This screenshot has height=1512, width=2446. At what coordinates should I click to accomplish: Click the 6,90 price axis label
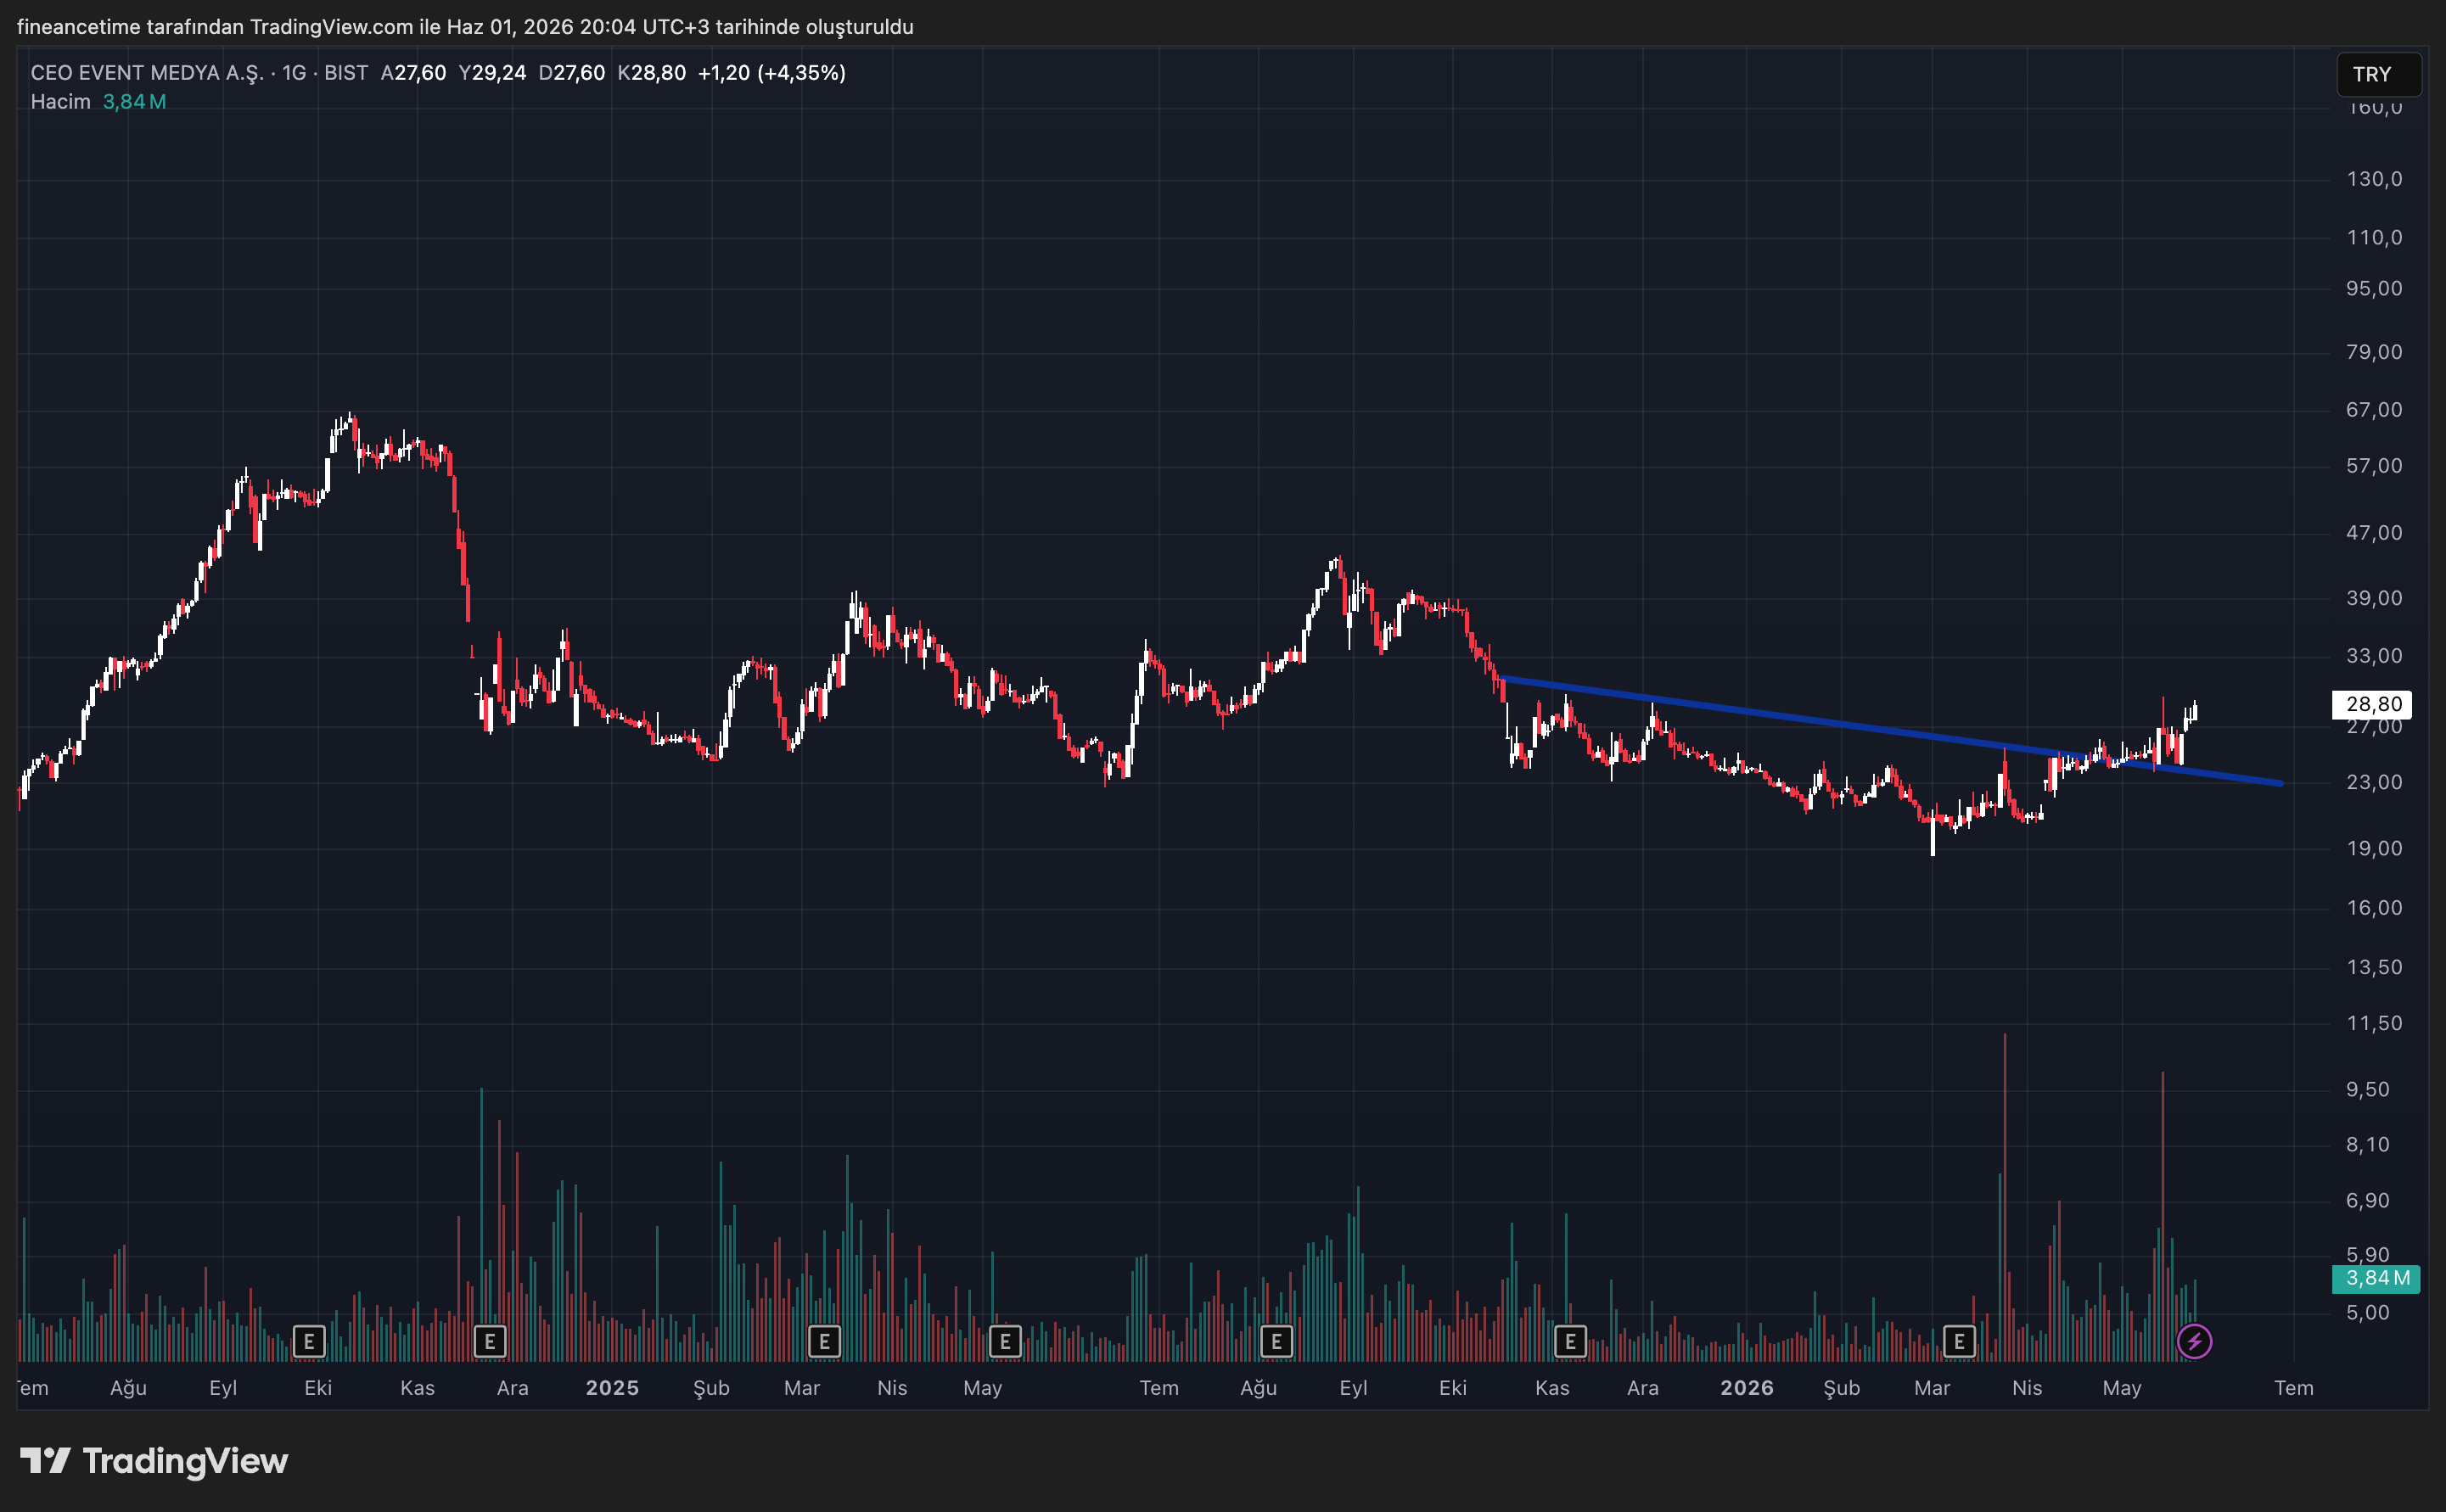2368,1201
